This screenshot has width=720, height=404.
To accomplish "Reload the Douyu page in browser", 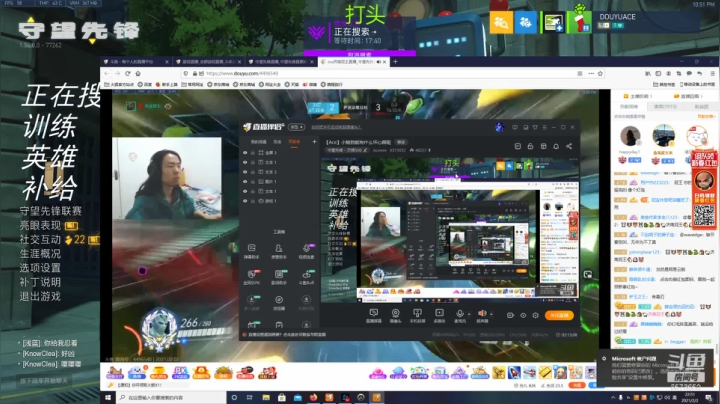I will coord(128,73).
